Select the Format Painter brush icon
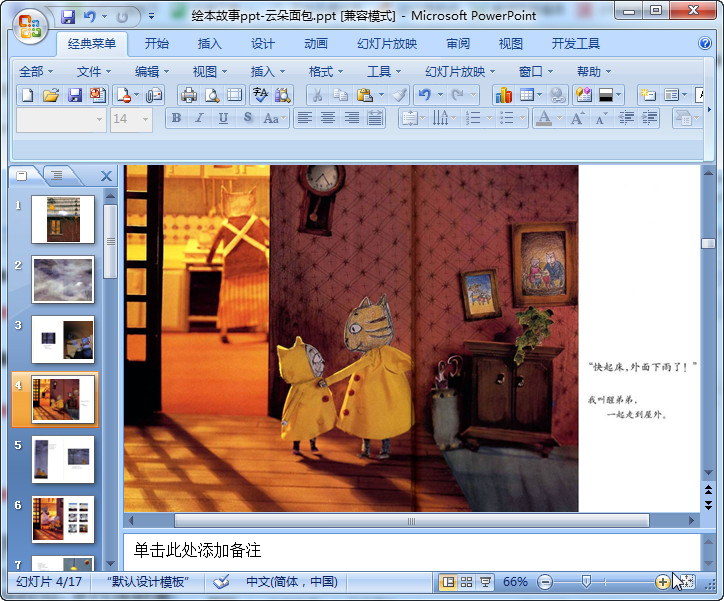The width and height of the screenshot is (724, 601). click(399, 95)
